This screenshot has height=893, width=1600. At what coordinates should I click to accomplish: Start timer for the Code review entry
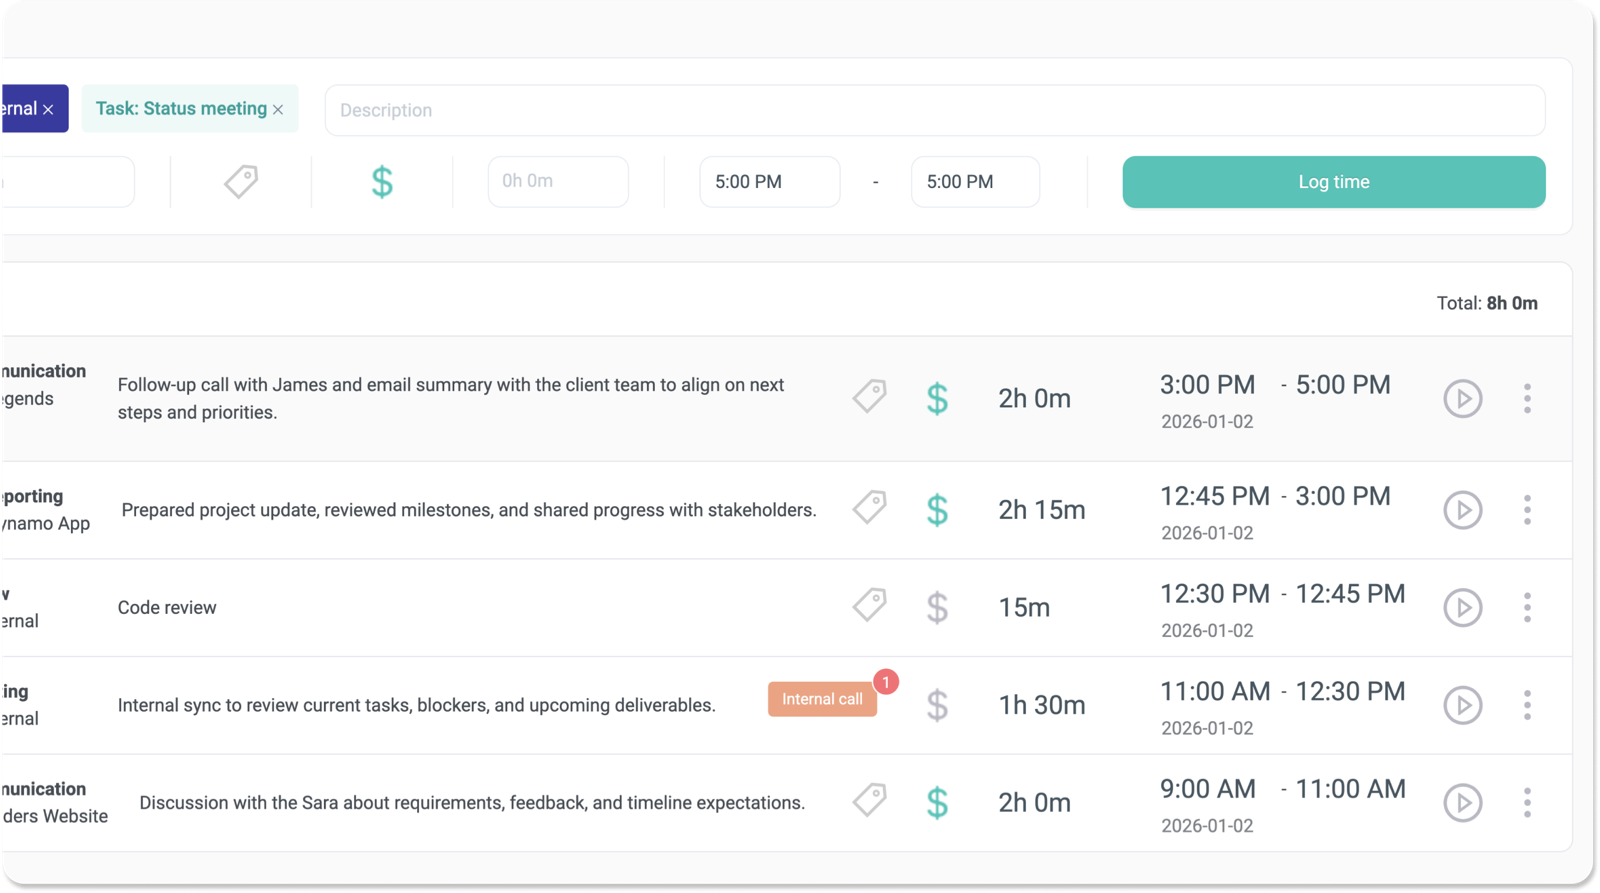coord(1462,607)
